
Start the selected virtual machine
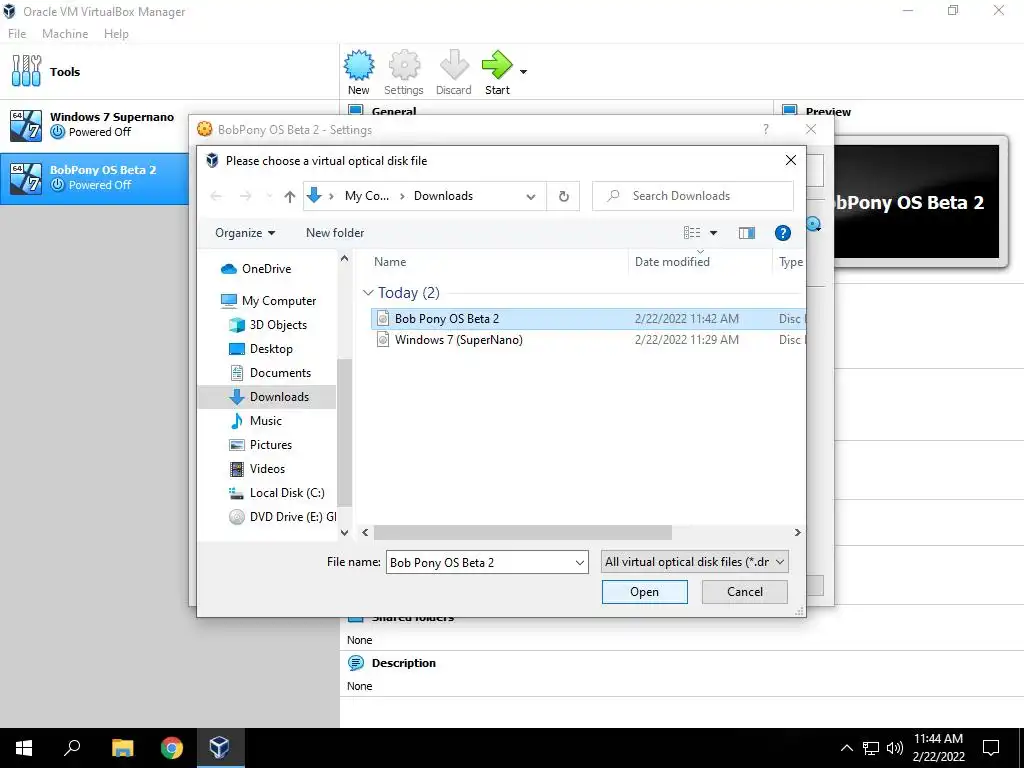pyautogui.click(x=497, y=72)
